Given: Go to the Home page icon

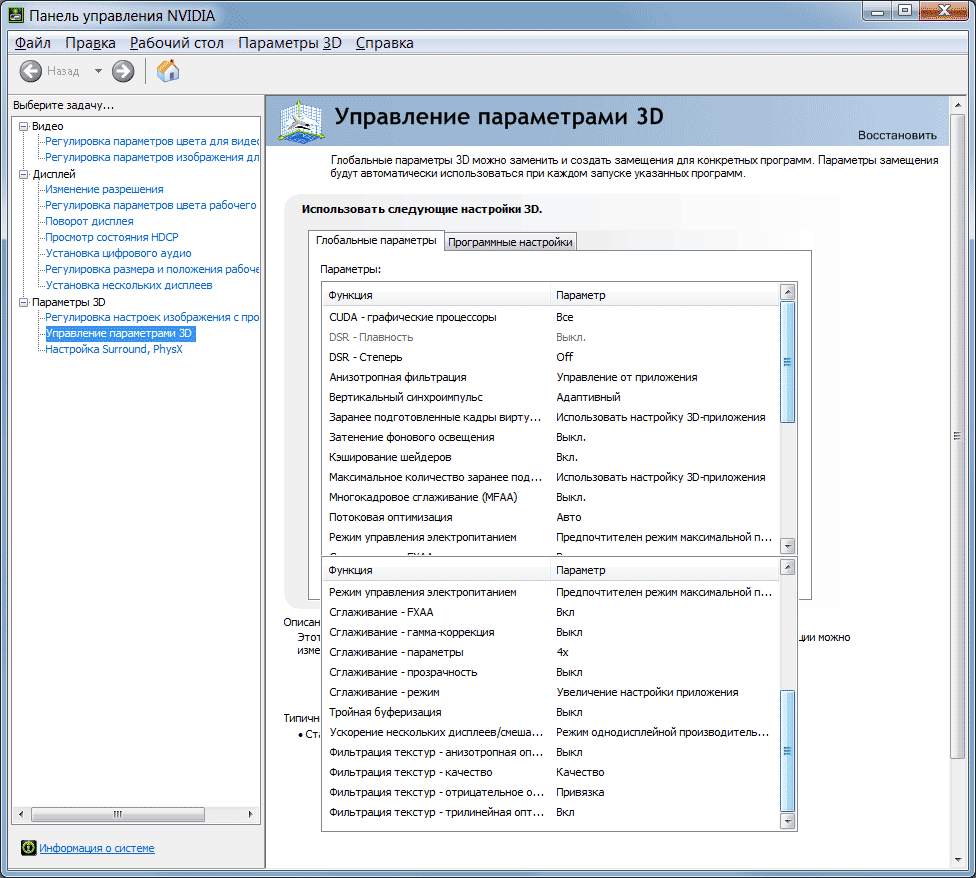Looking at the screenshot, I should (168, 71).
